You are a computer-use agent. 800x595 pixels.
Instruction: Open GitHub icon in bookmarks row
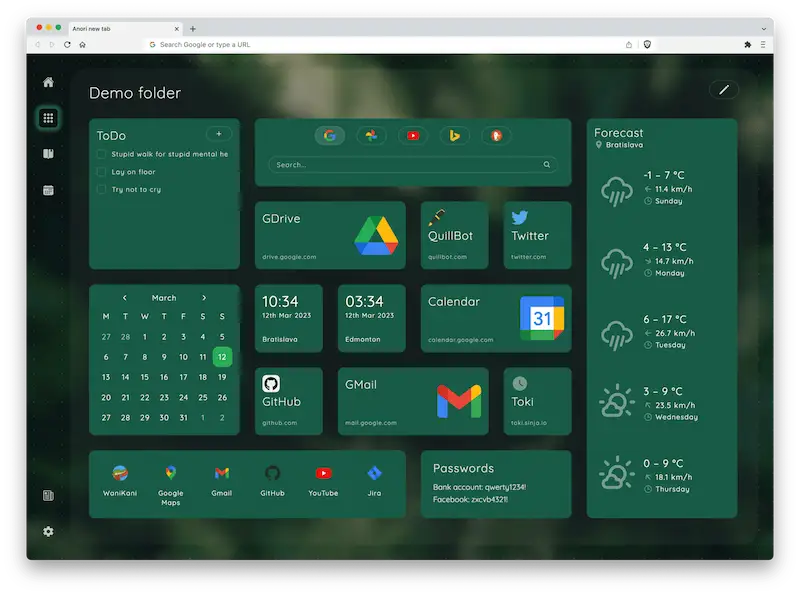tap(272, 481)
